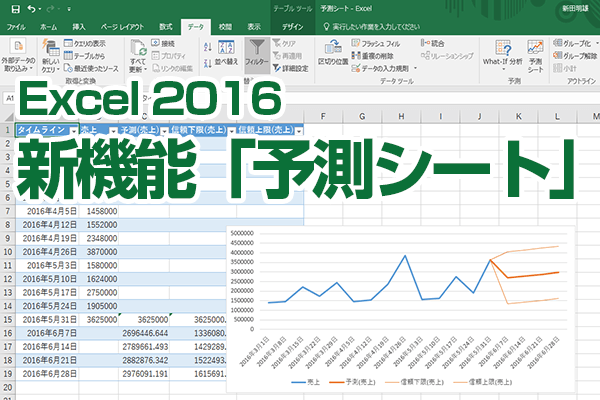Click 小計 in outline group
This screenshot has height=400, width=600.
coord(565,69)
